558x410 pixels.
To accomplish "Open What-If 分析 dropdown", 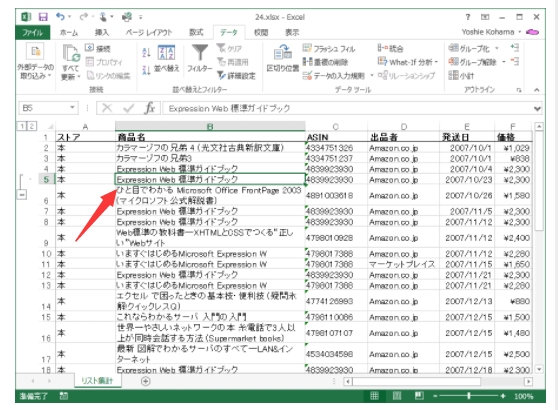I will (x=408, y=62).
